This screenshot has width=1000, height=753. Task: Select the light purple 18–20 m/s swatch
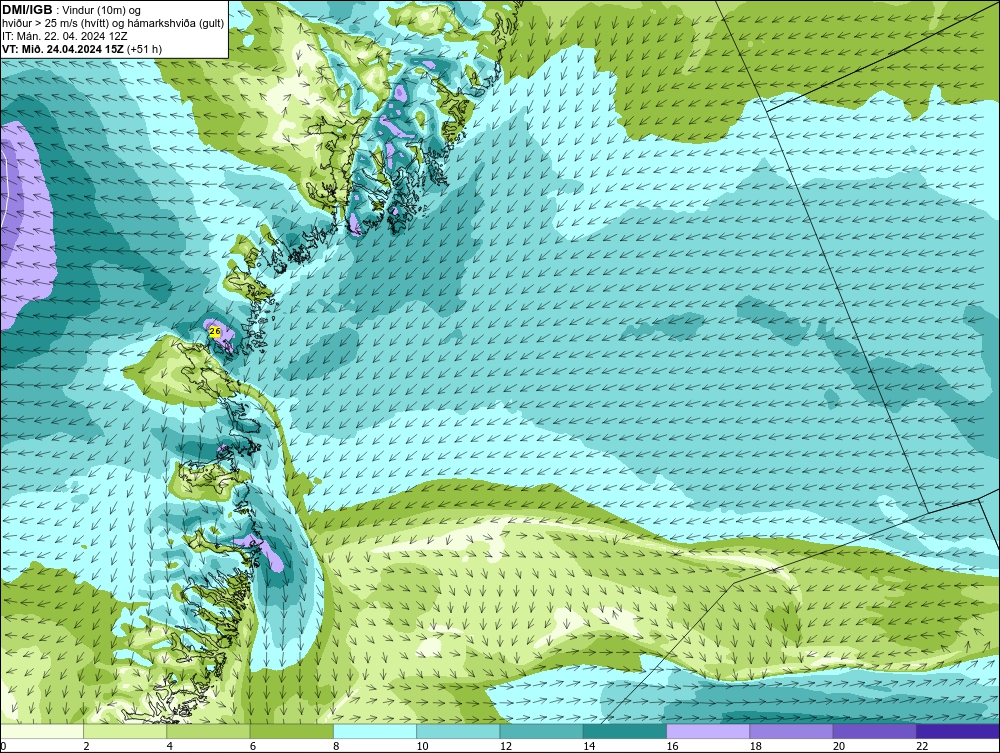click(x=791, y=731)
